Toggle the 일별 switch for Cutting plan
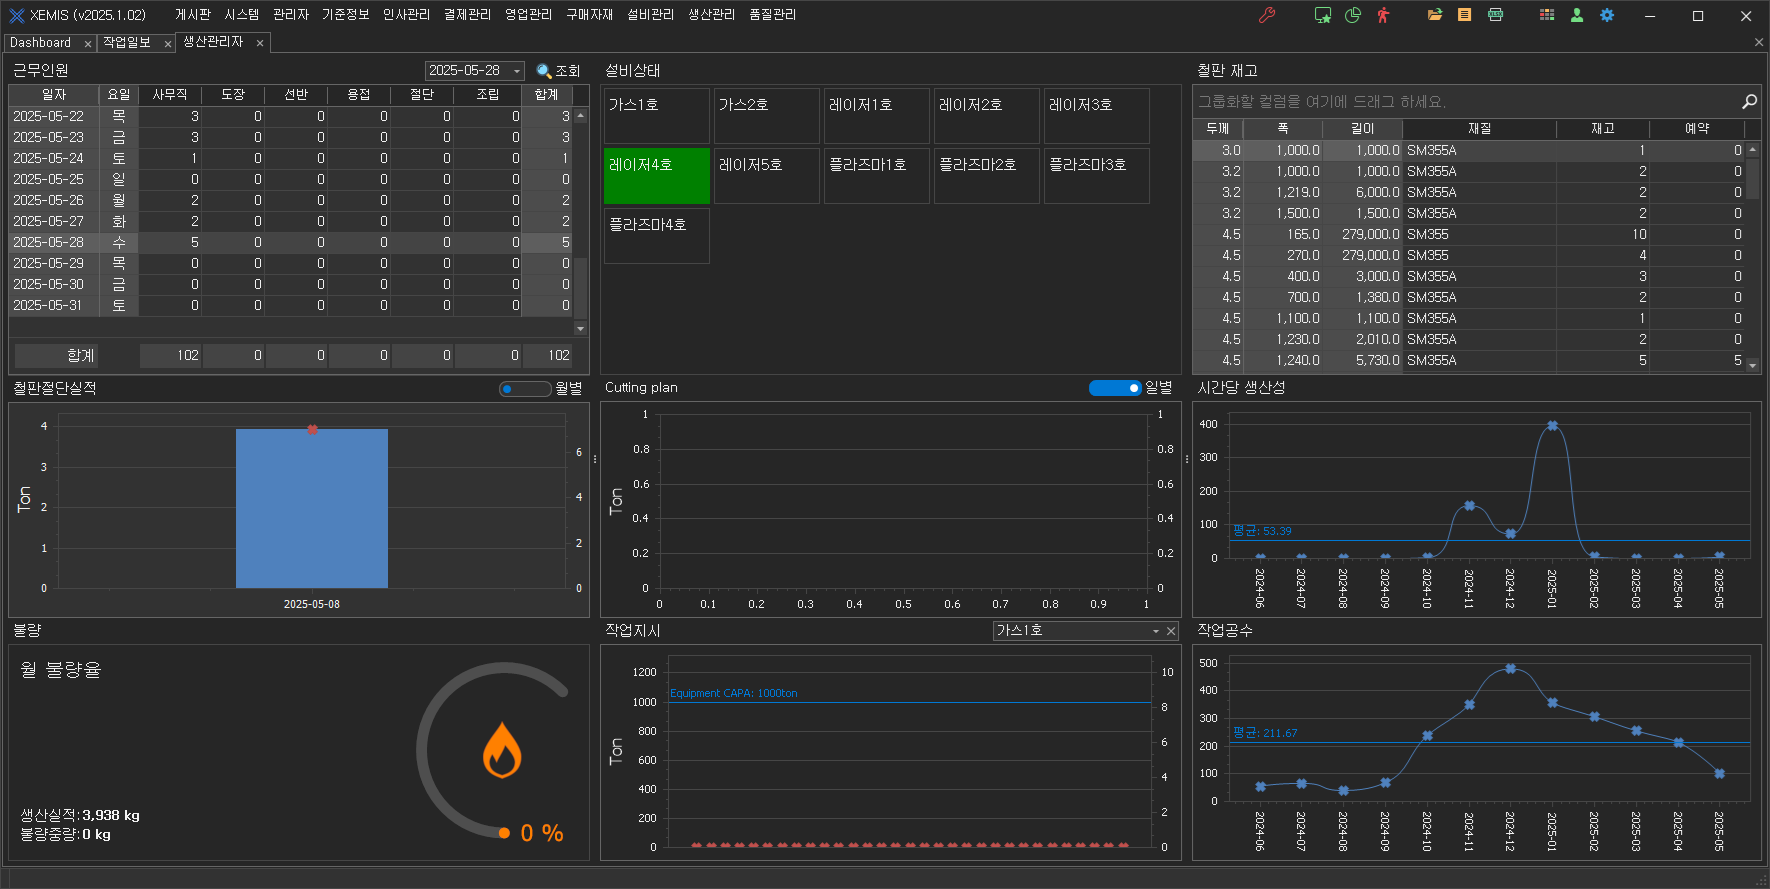The width and height of the screenshot is (1770, 889). point(1115,388)
